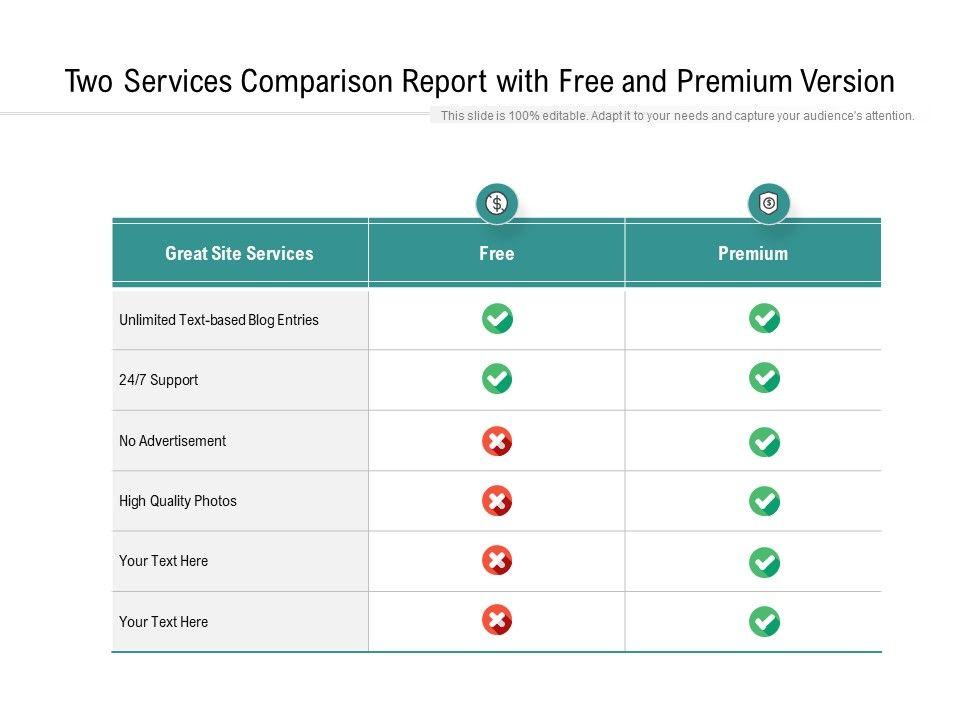Select the Great Site Services header cell
This screenshot has height=720, width=960.
tap(239, 254)
